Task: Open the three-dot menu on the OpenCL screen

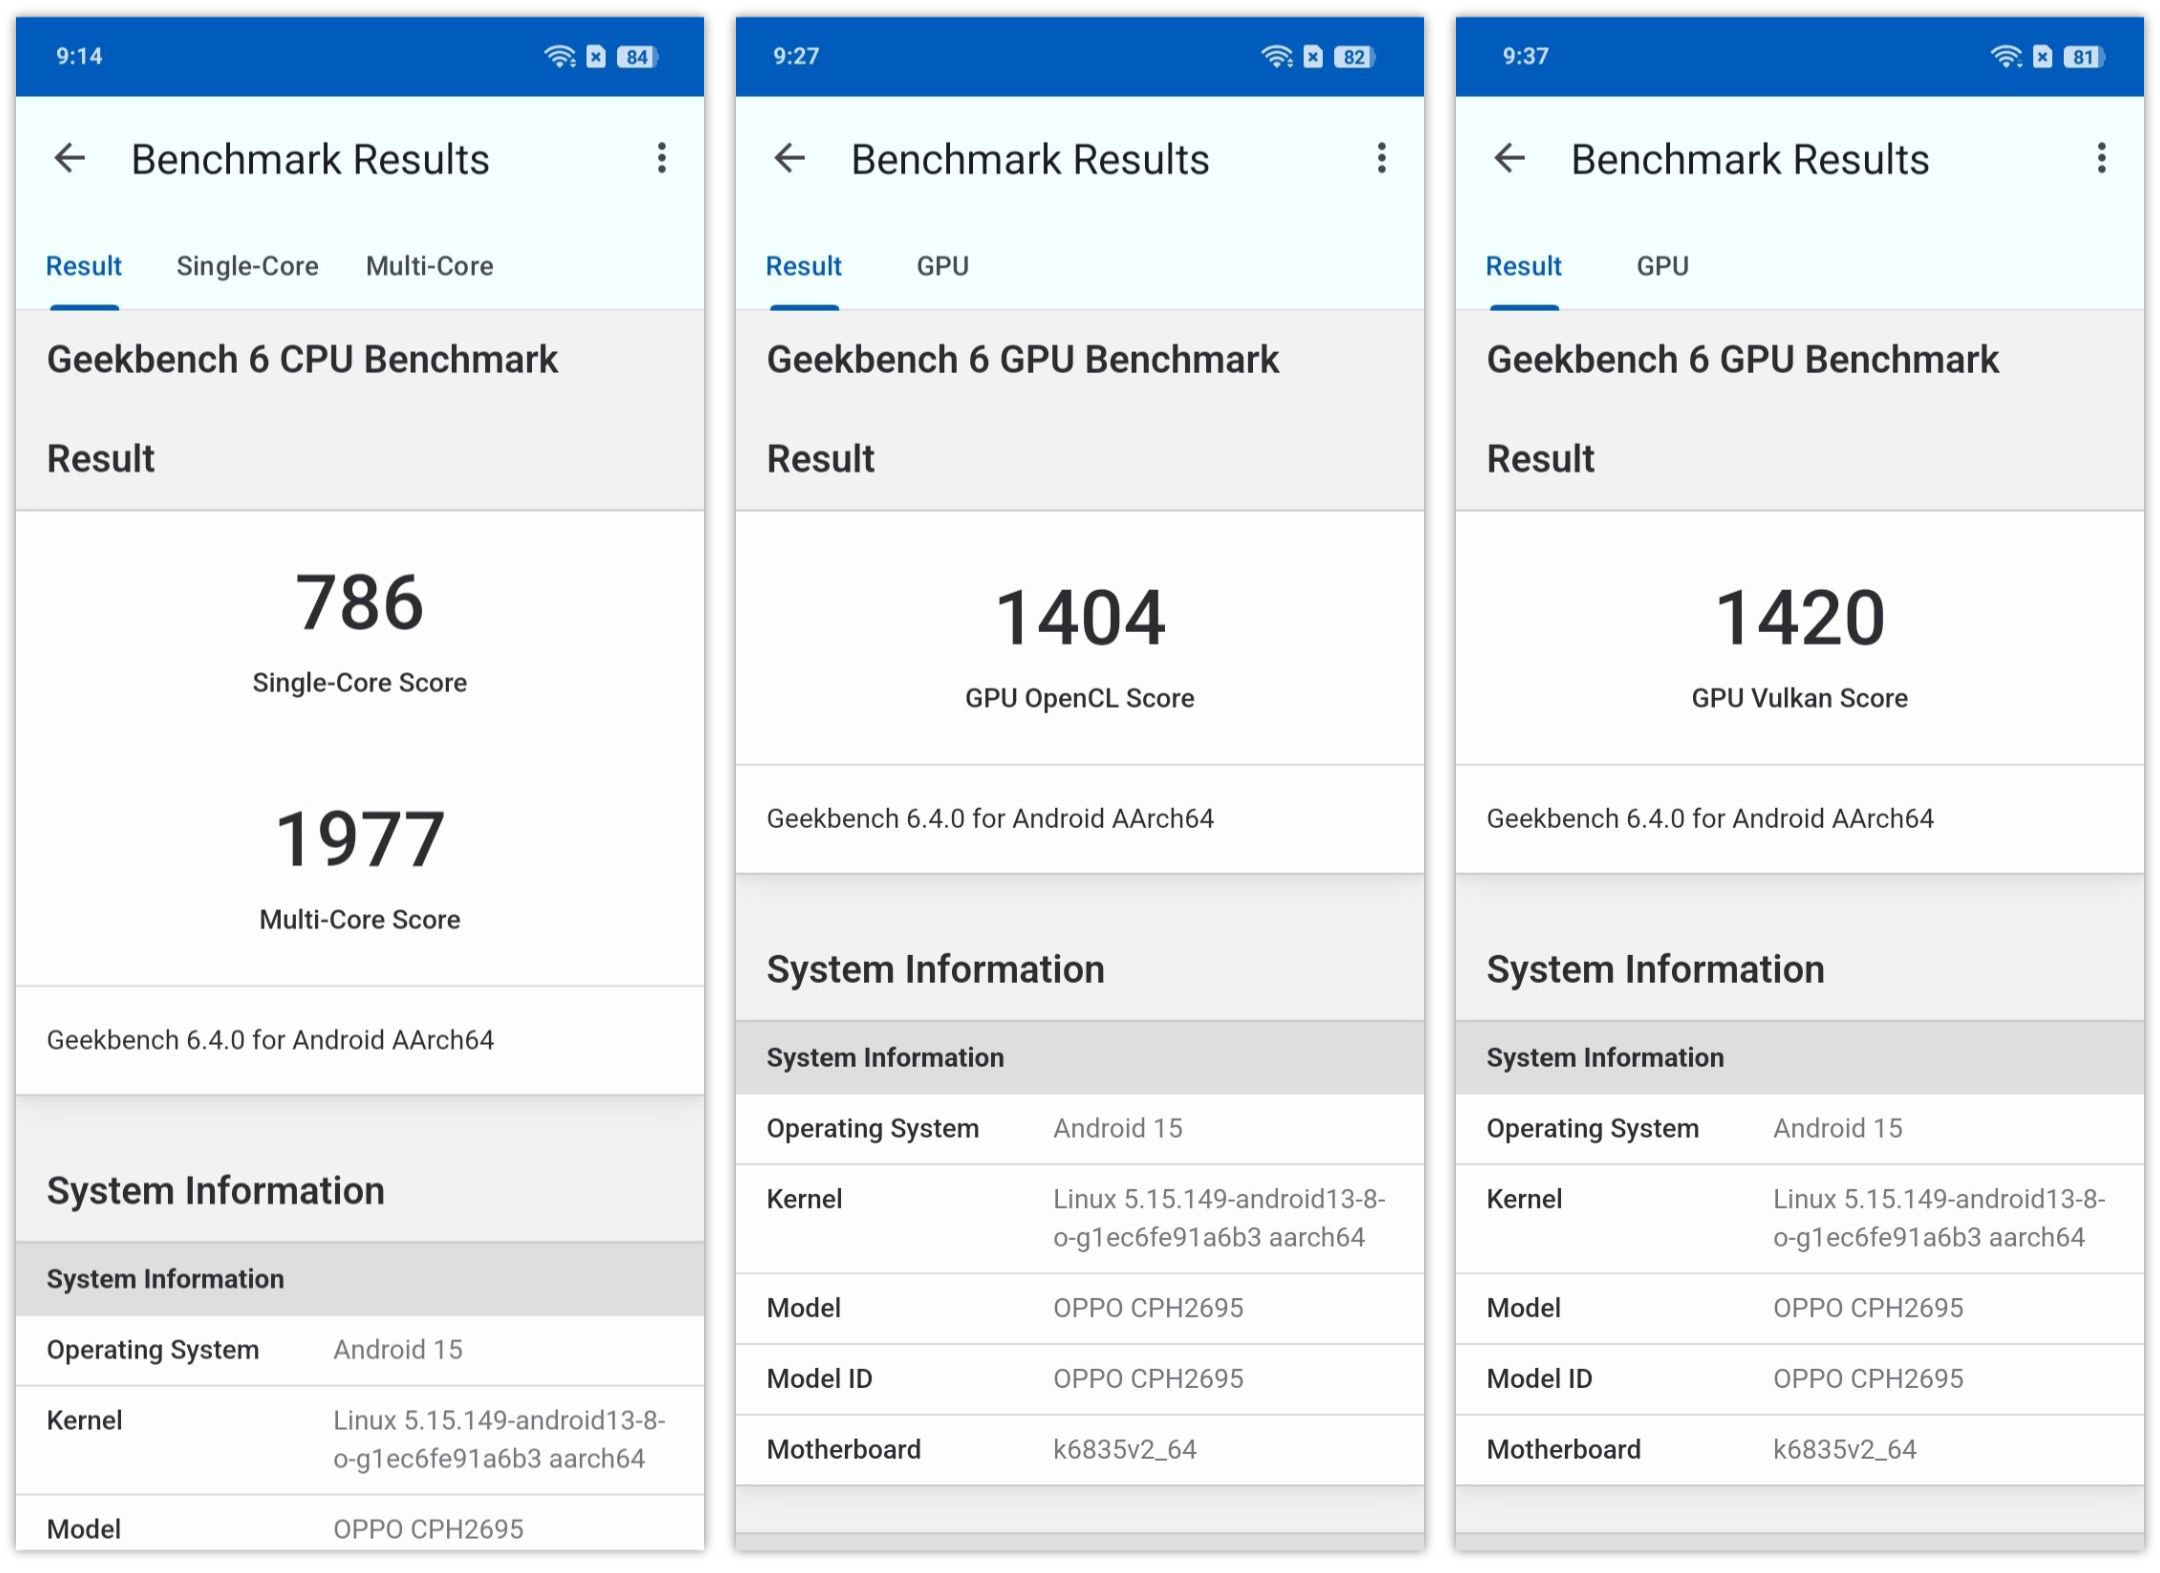Action: click(1382, 158)
